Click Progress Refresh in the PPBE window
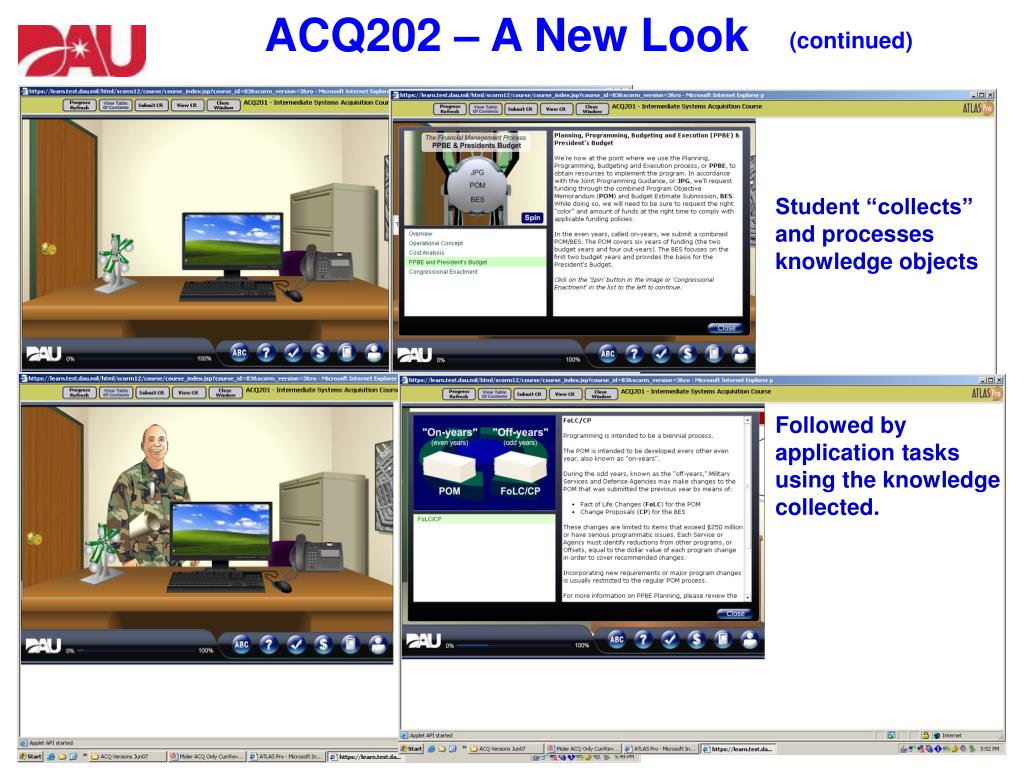 point(450,109)
